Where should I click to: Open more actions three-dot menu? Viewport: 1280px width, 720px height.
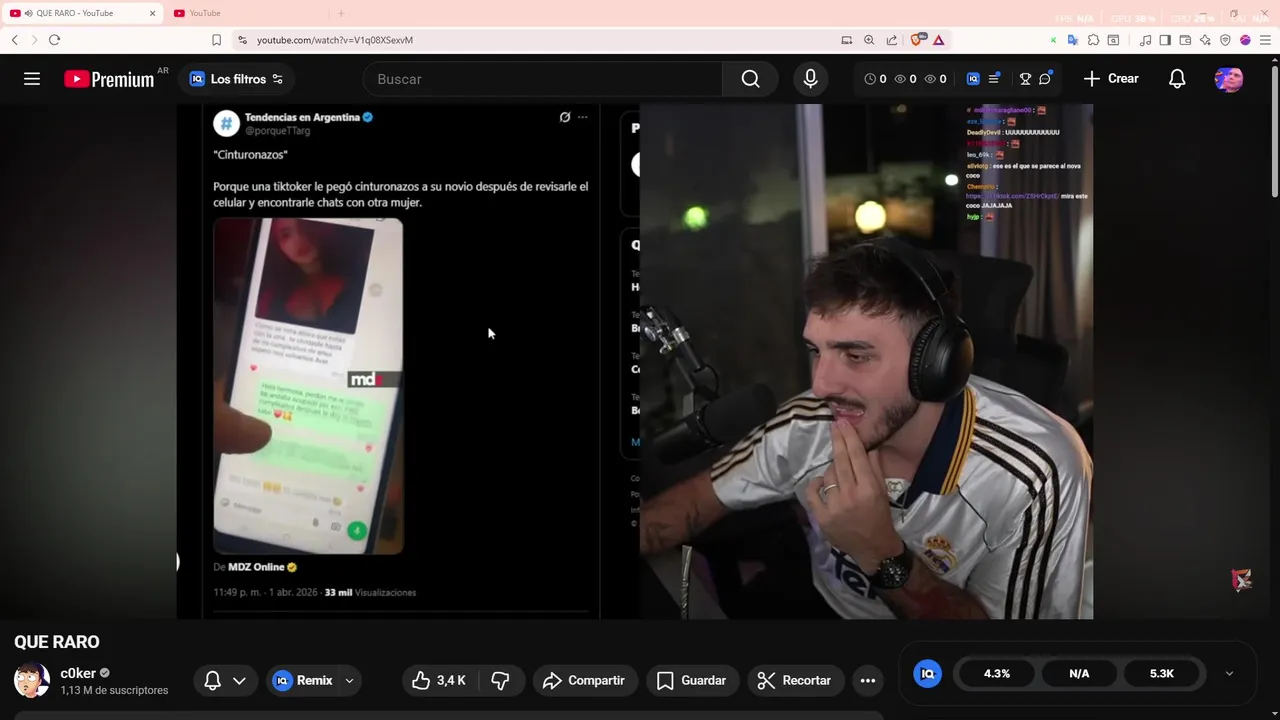coord(868,680)
